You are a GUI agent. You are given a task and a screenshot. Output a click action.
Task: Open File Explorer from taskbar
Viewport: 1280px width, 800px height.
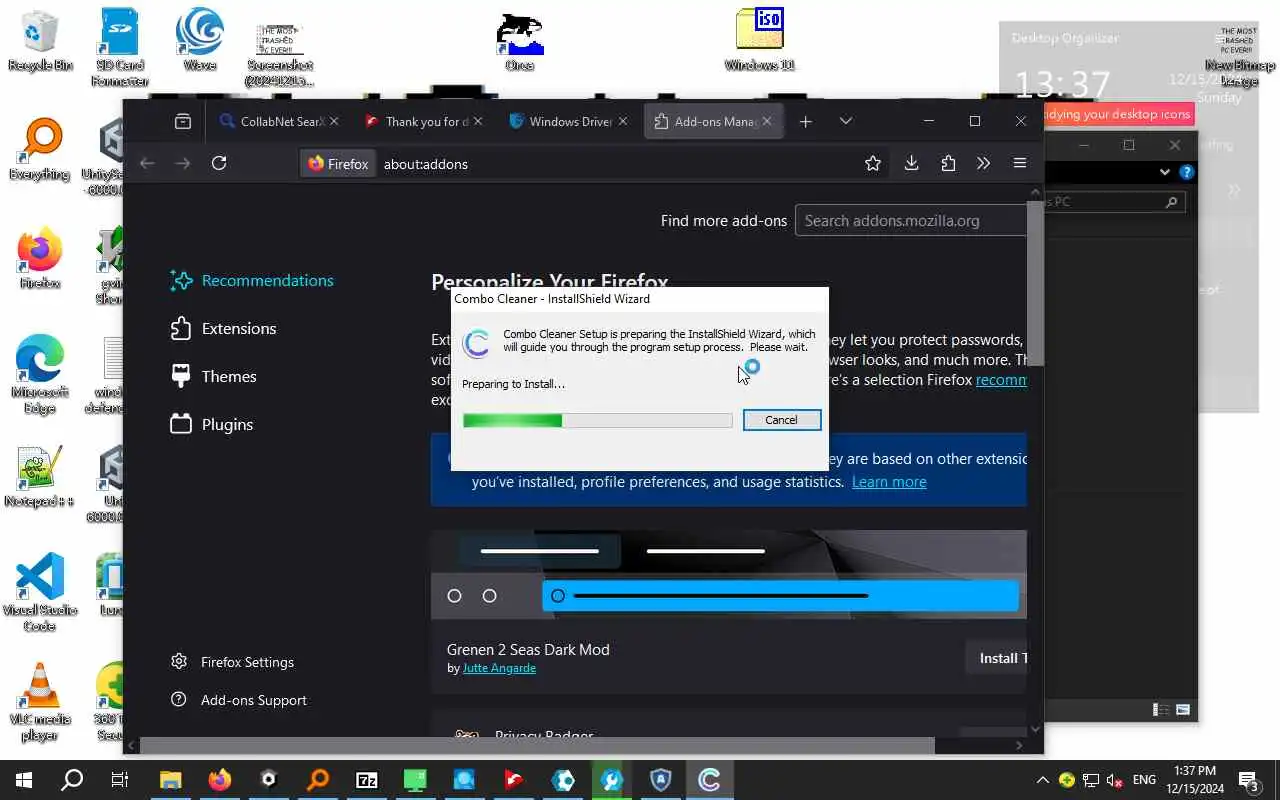pos(170,780)
